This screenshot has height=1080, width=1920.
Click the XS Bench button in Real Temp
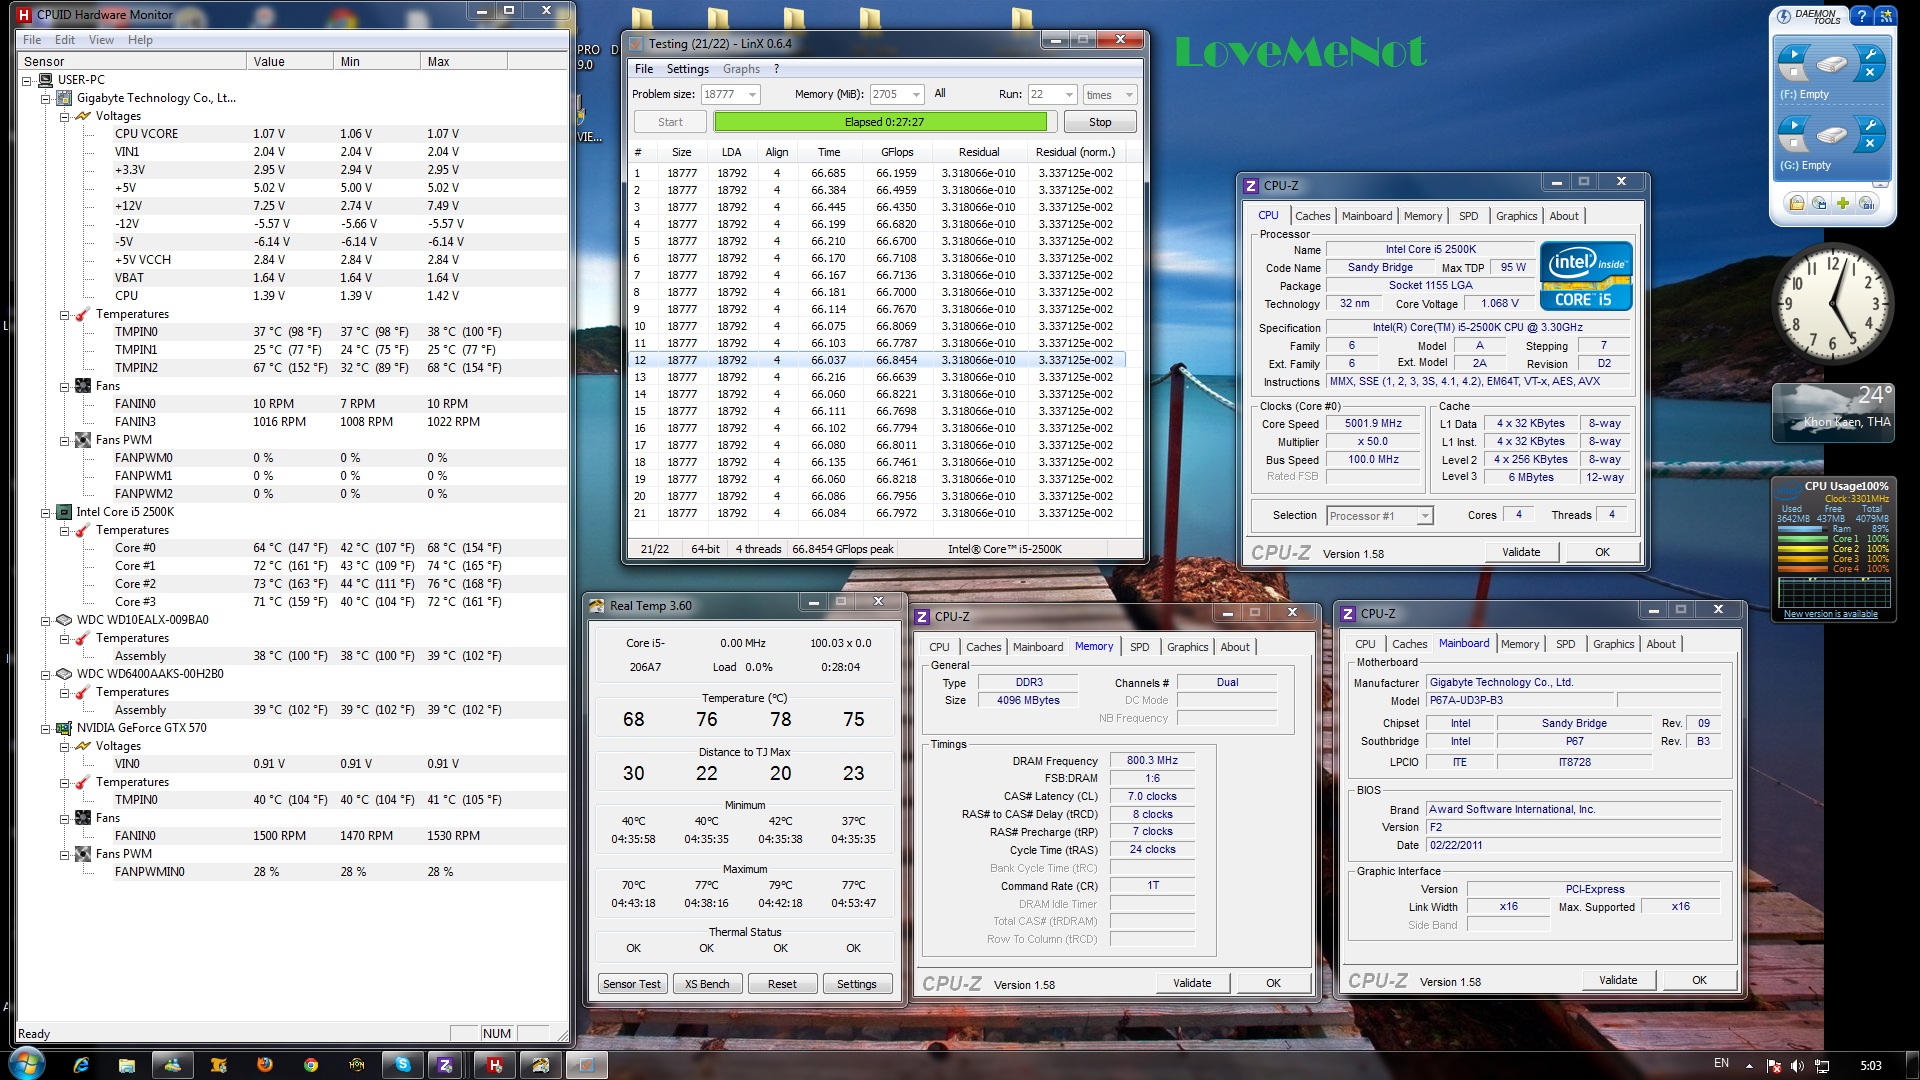(706, 984)
